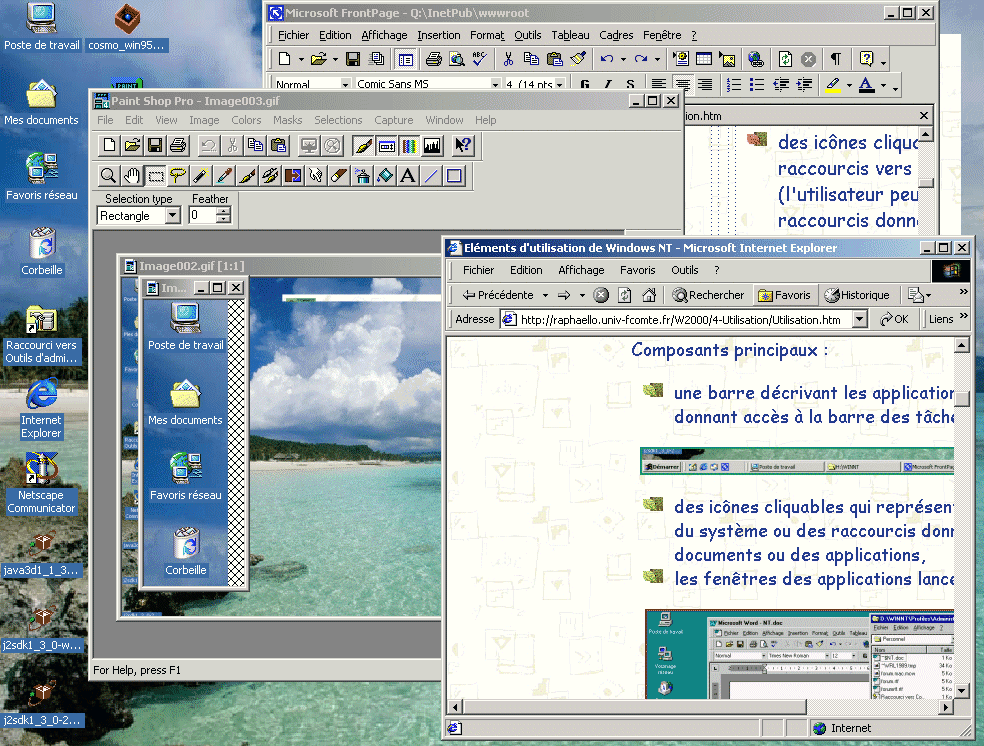
Task: Pick the Magnifier zoom tool
Action: pos(108,177)
